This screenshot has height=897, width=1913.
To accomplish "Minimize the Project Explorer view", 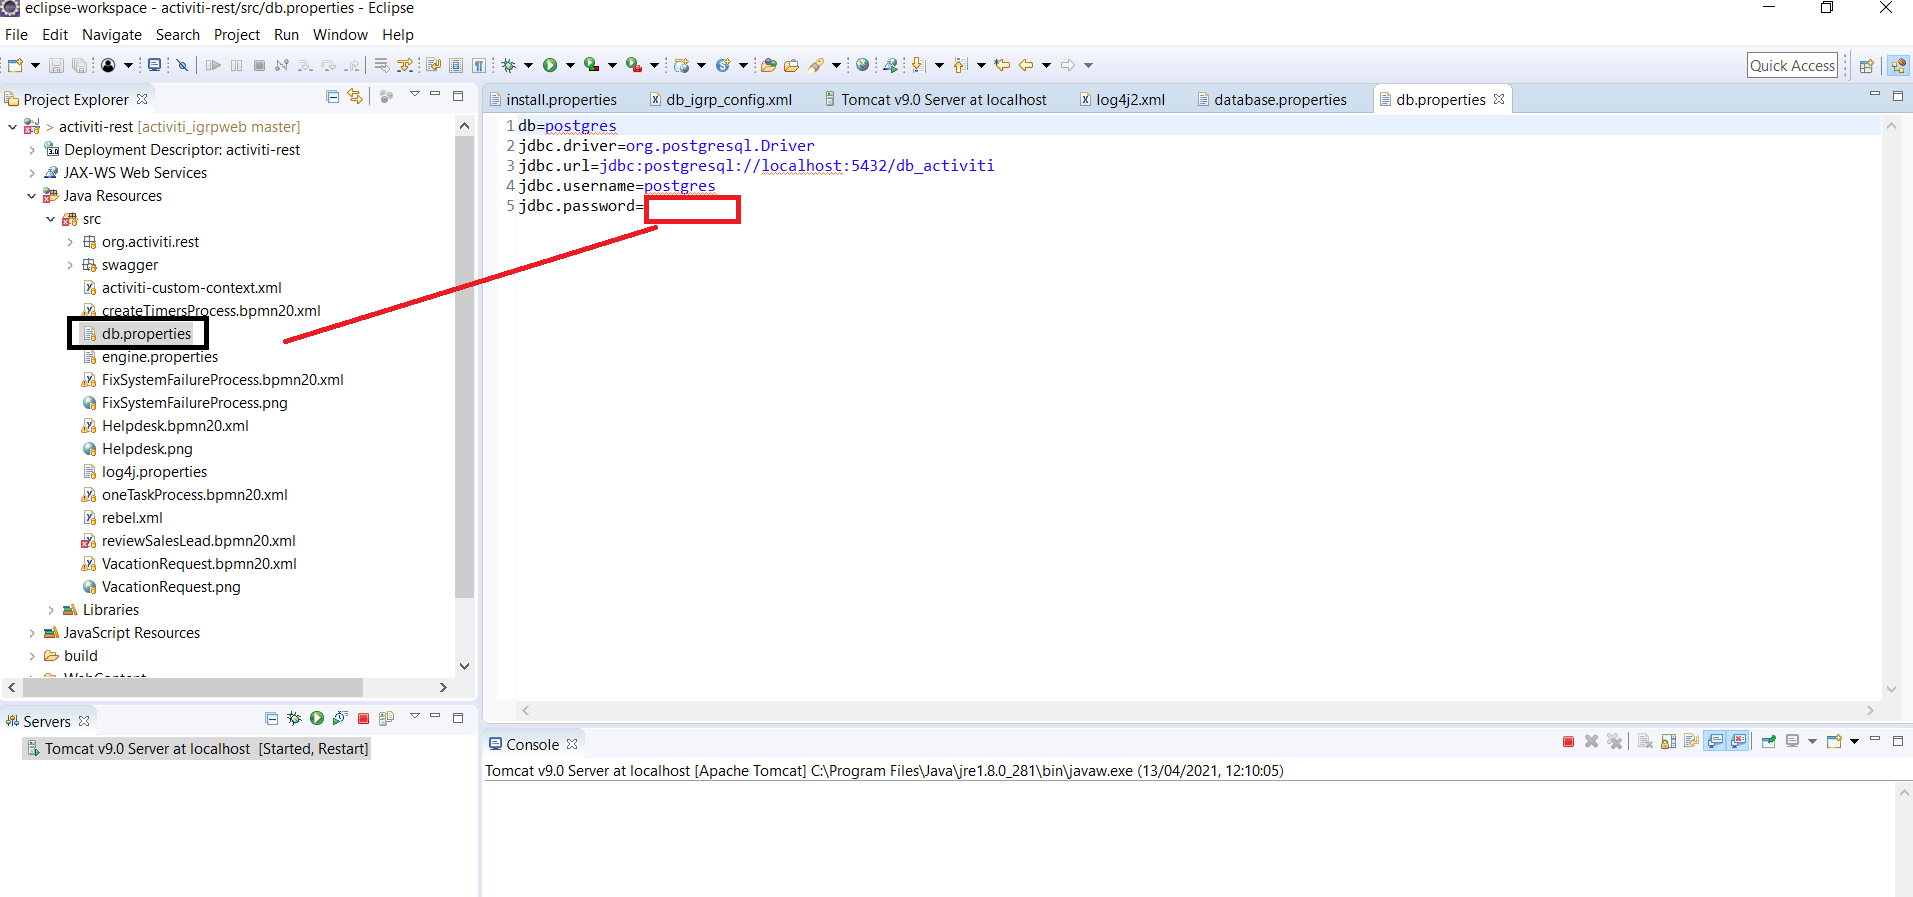I will pyautogui.click(x=435, y=95).
